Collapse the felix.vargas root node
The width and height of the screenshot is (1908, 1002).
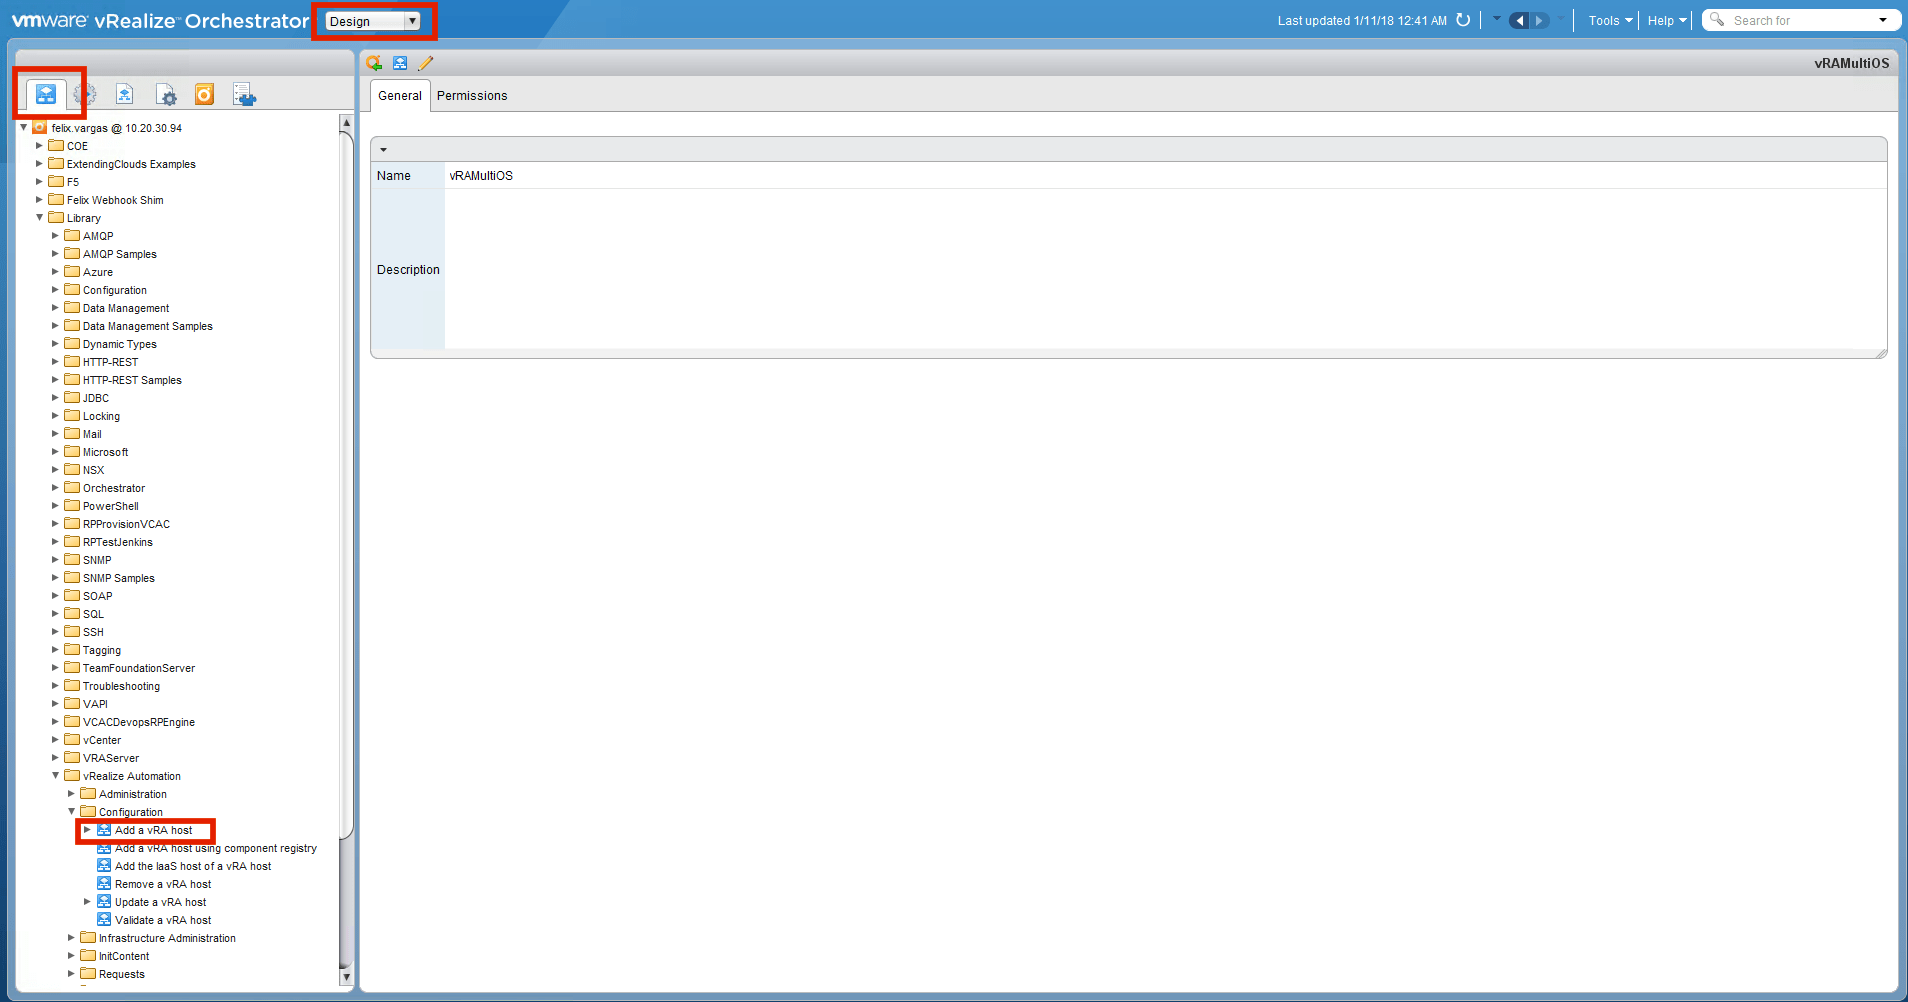tap(24, 127)
